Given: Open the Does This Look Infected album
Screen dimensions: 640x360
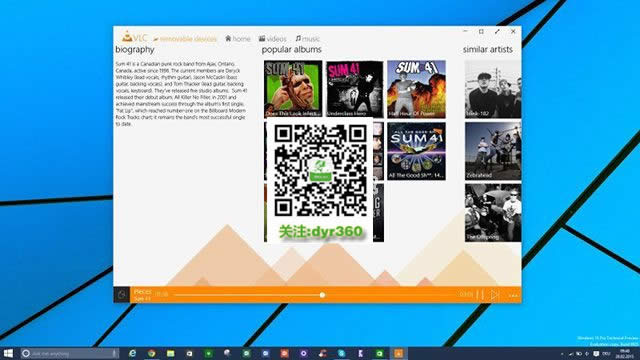Looking at the screenshot, I should (293, 89).
